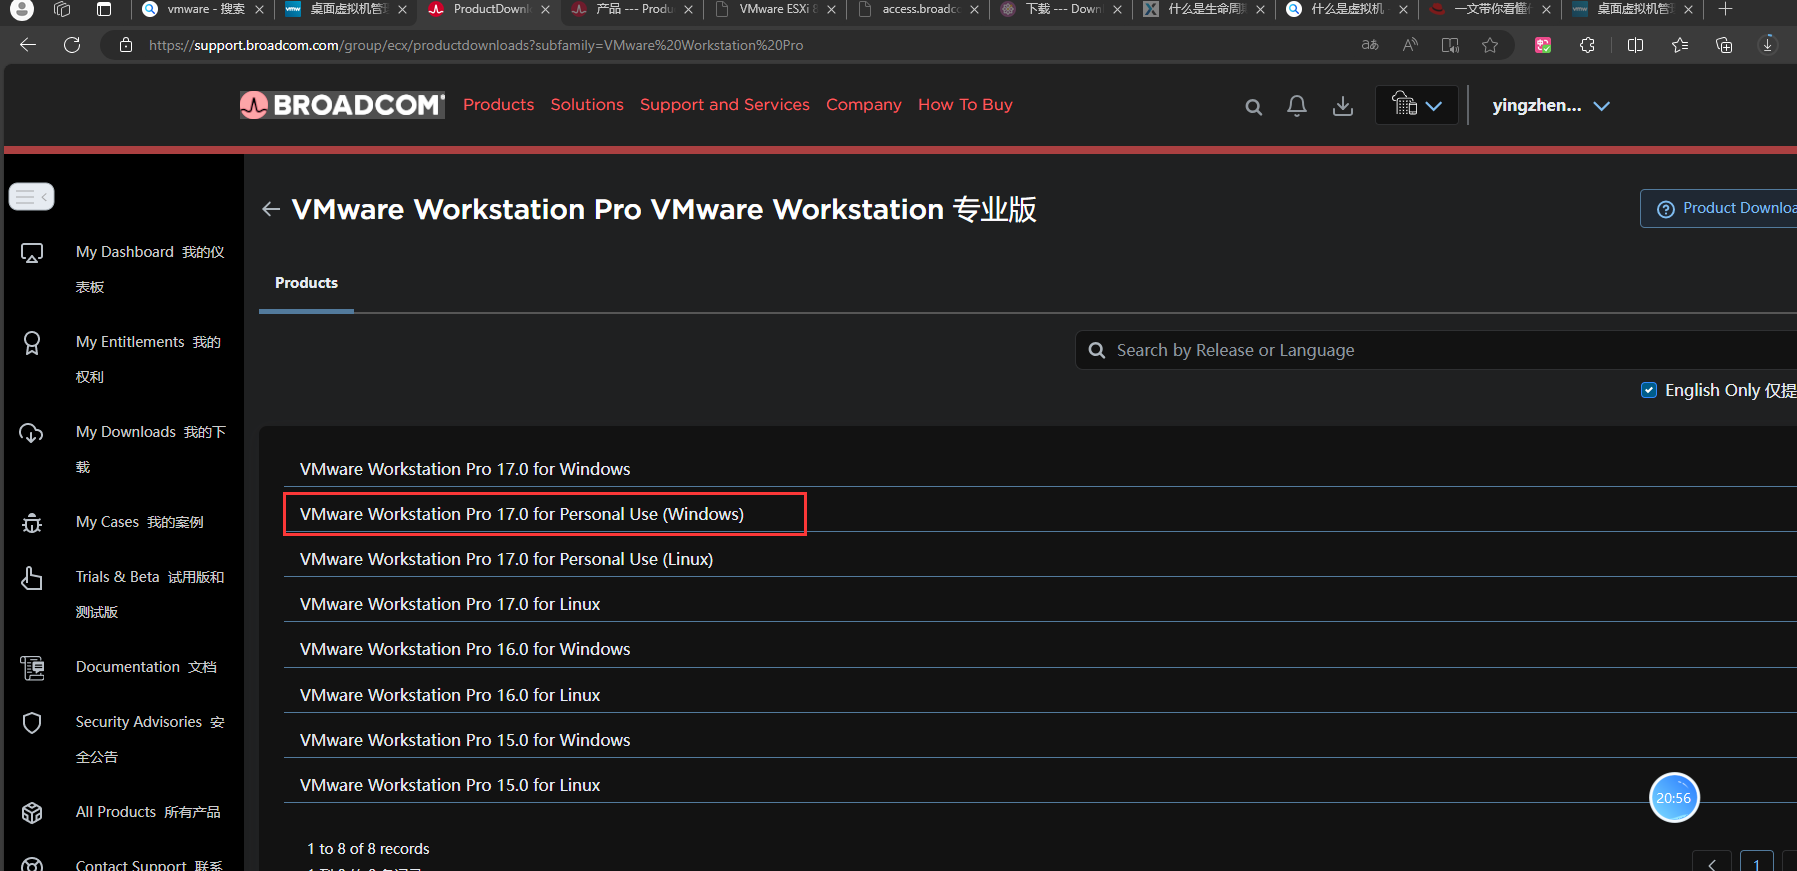Image resolution: width=1797 pixels, height=871 pixels.
Task: Open the favorites list icon in toolbar
Action: click(1680, 45)
